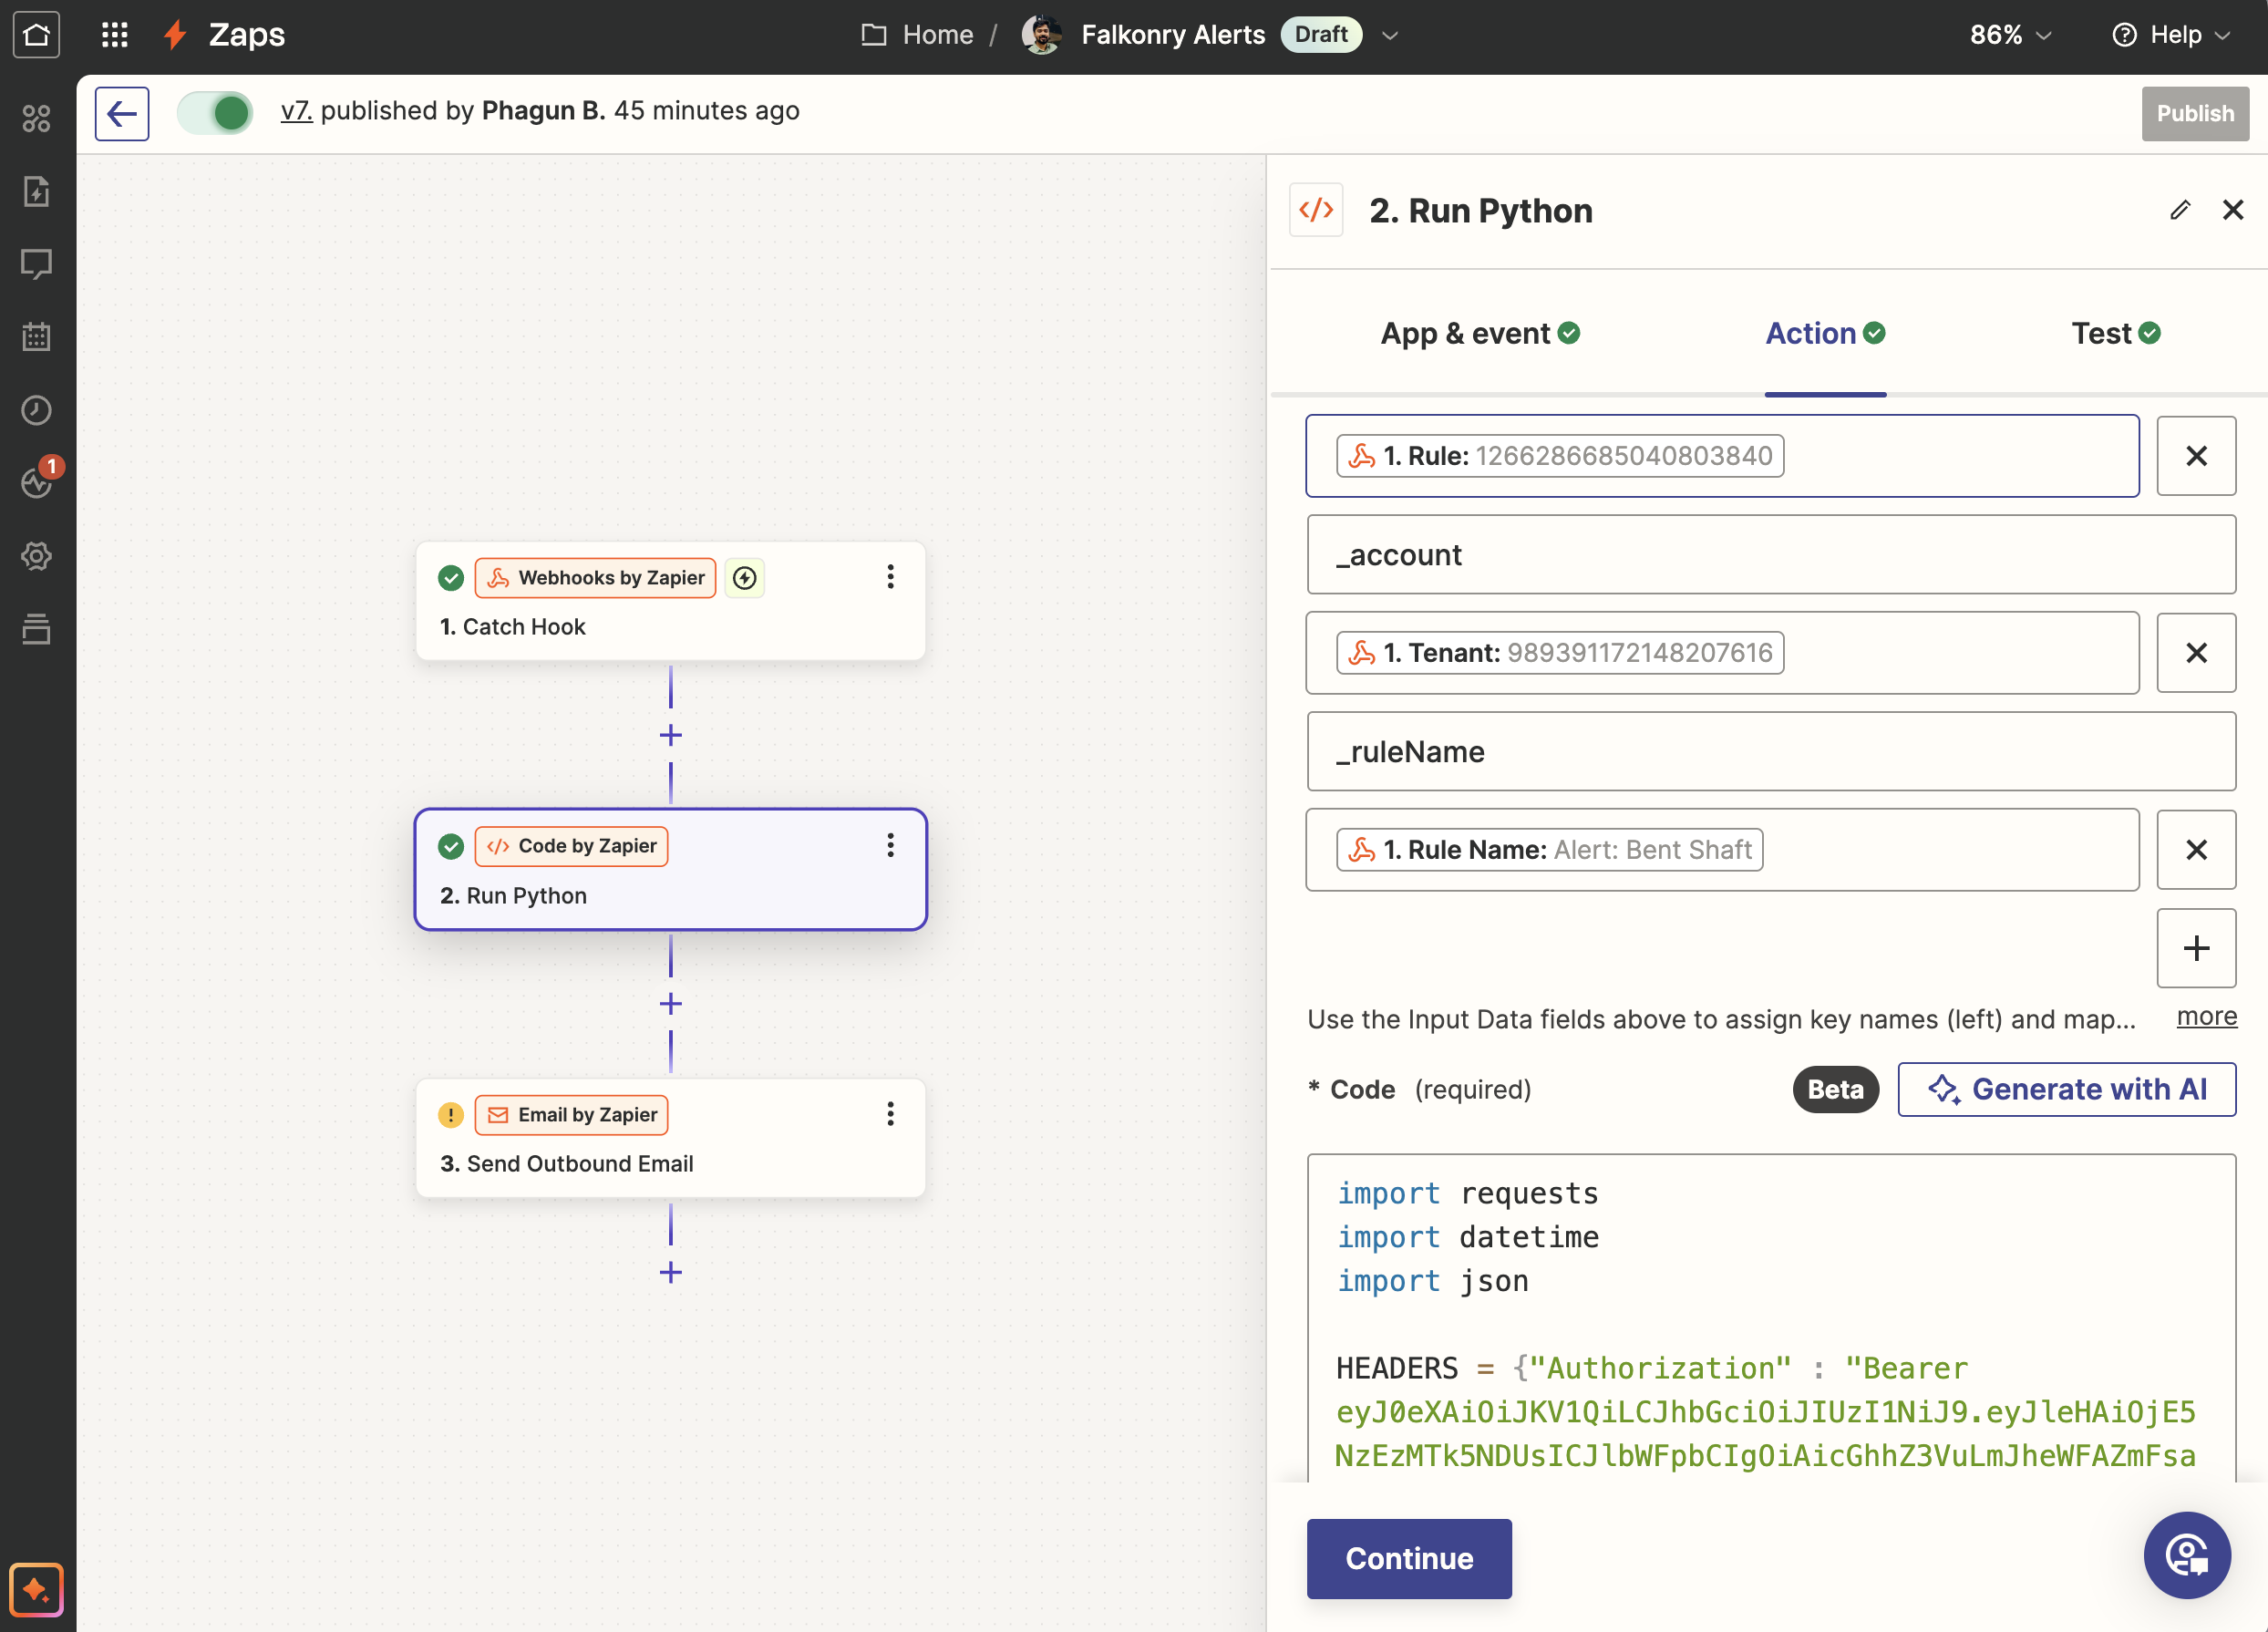Remove the Rule Name input data row
This screenshot has height=1632, width=2268.
2196,850
